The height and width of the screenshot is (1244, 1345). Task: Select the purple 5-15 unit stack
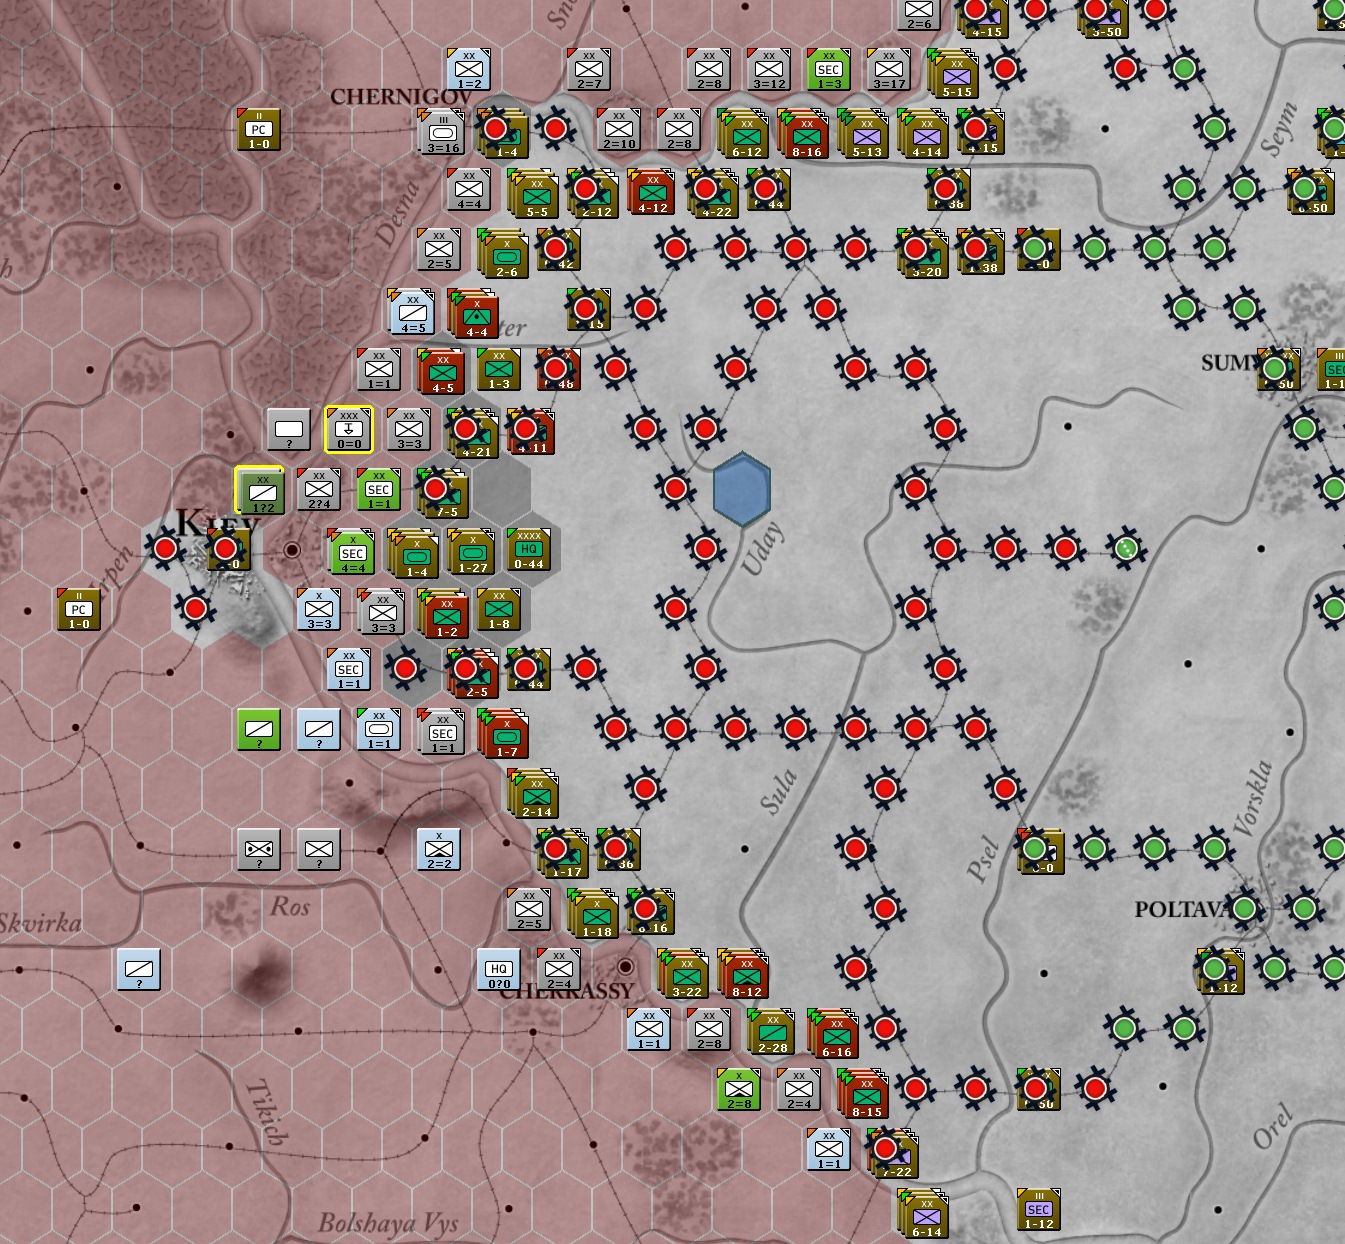953,73
